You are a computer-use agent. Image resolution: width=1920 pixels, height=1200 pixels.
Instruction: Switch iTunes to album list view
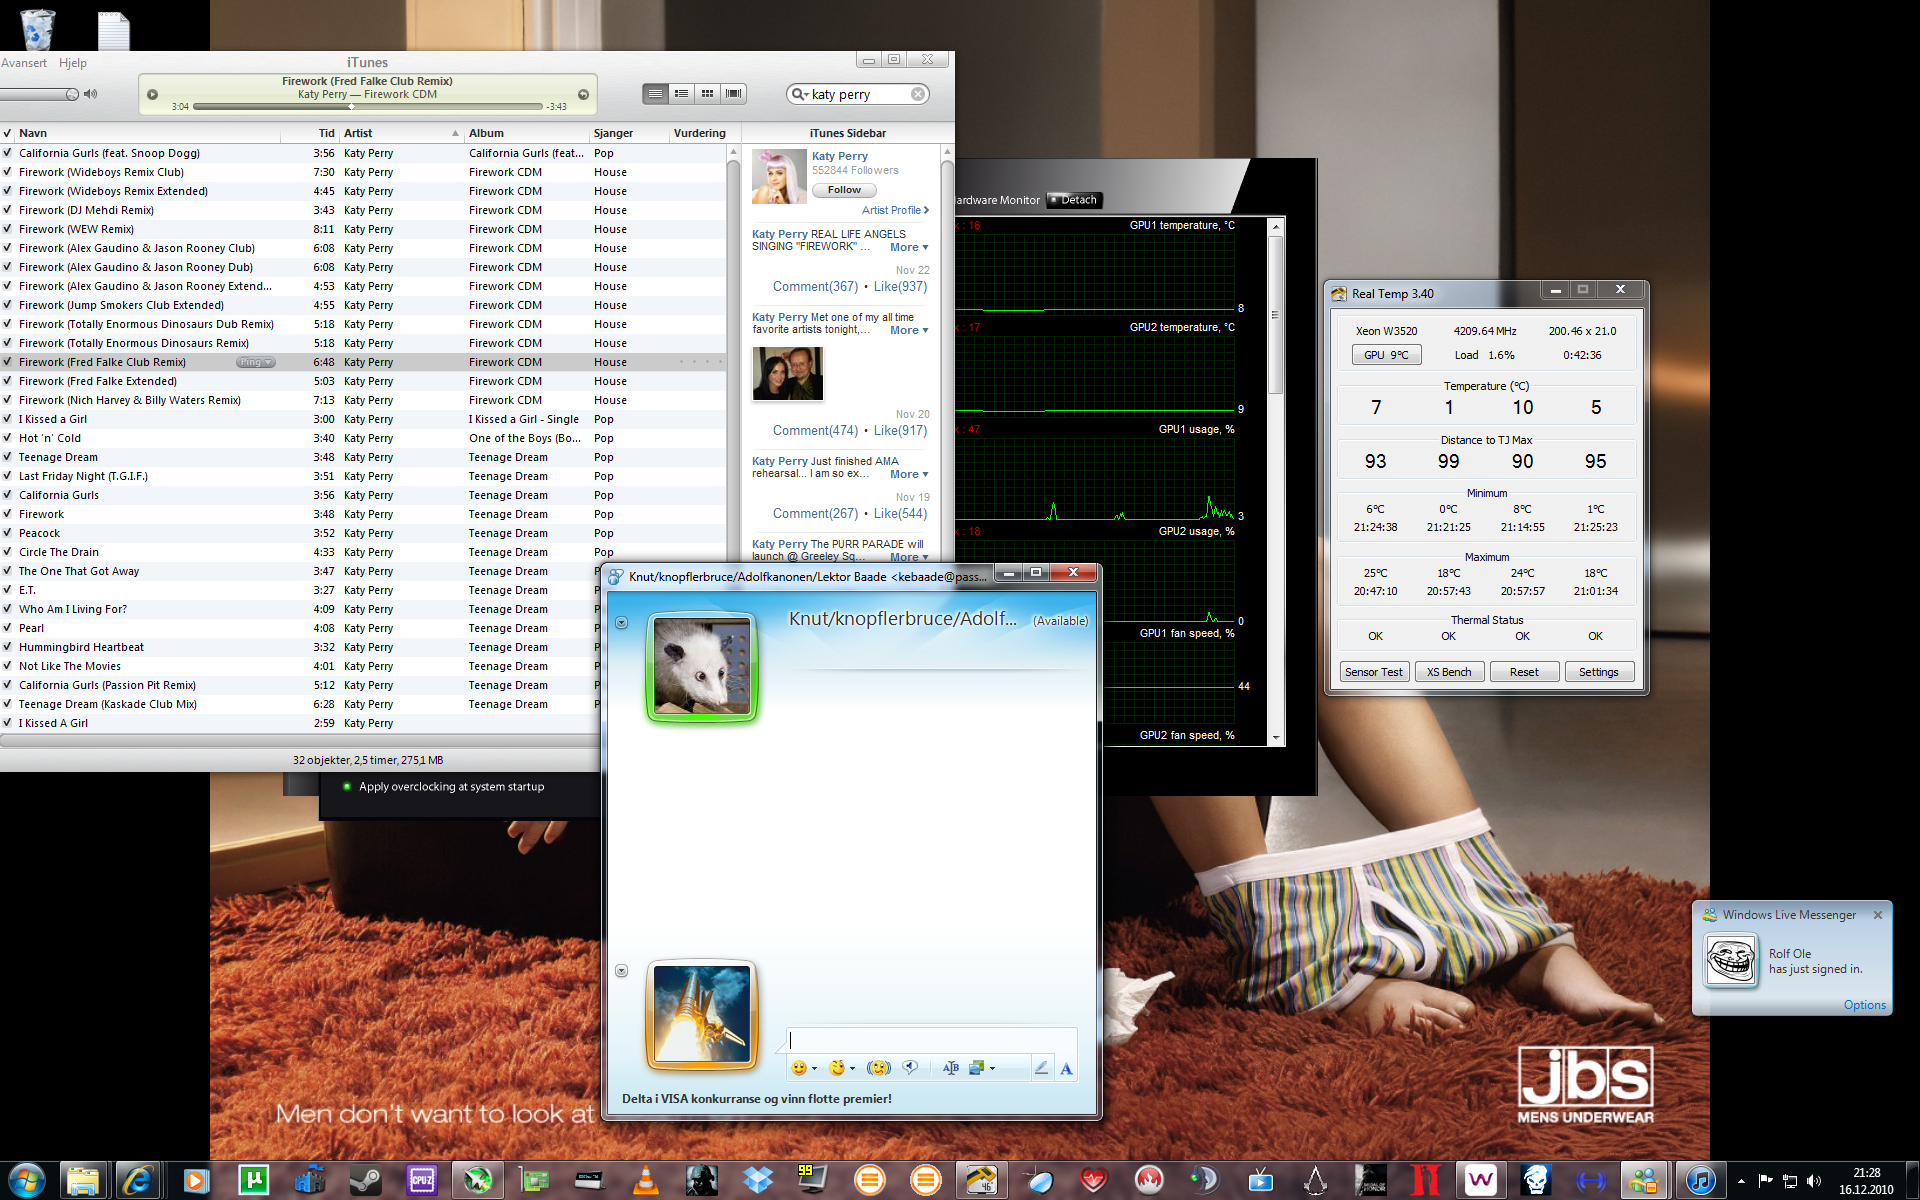click(681, 94)
